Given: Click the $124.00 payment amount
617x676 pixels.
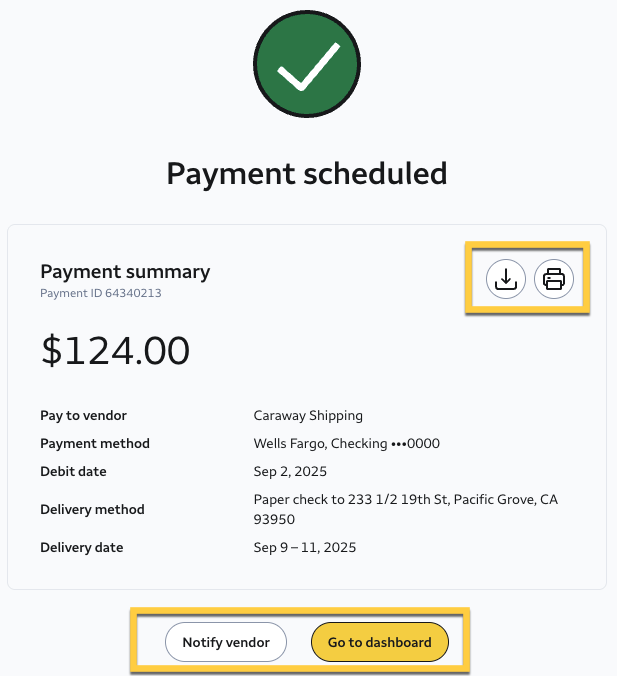Looking at the screenshot, I should [x=115, y=350].
